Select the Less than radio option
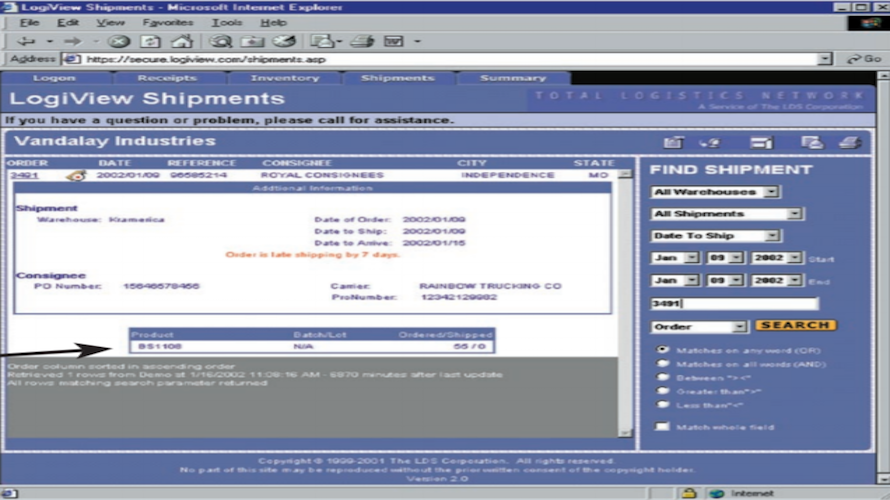 click(x=662, y=404)
